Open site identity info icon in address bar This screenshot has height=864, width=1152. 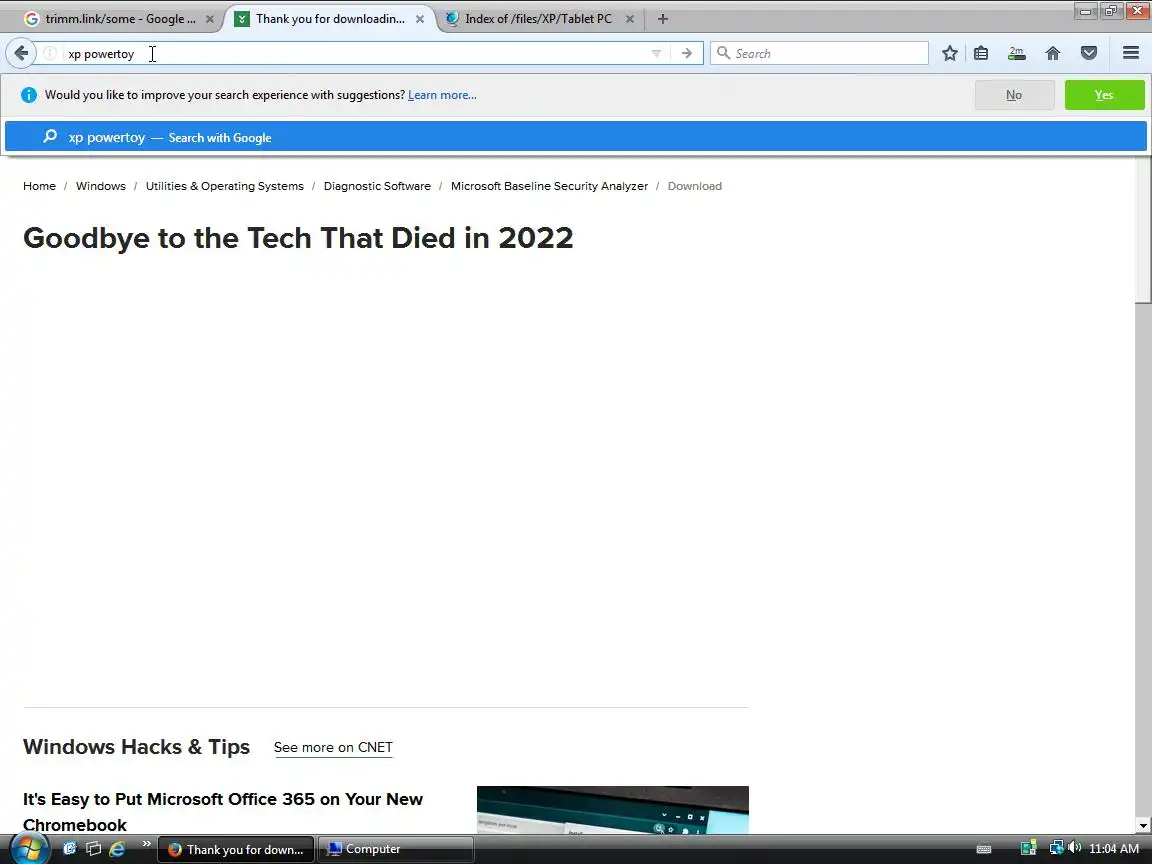pyautogui.click(x=50, y=53)
